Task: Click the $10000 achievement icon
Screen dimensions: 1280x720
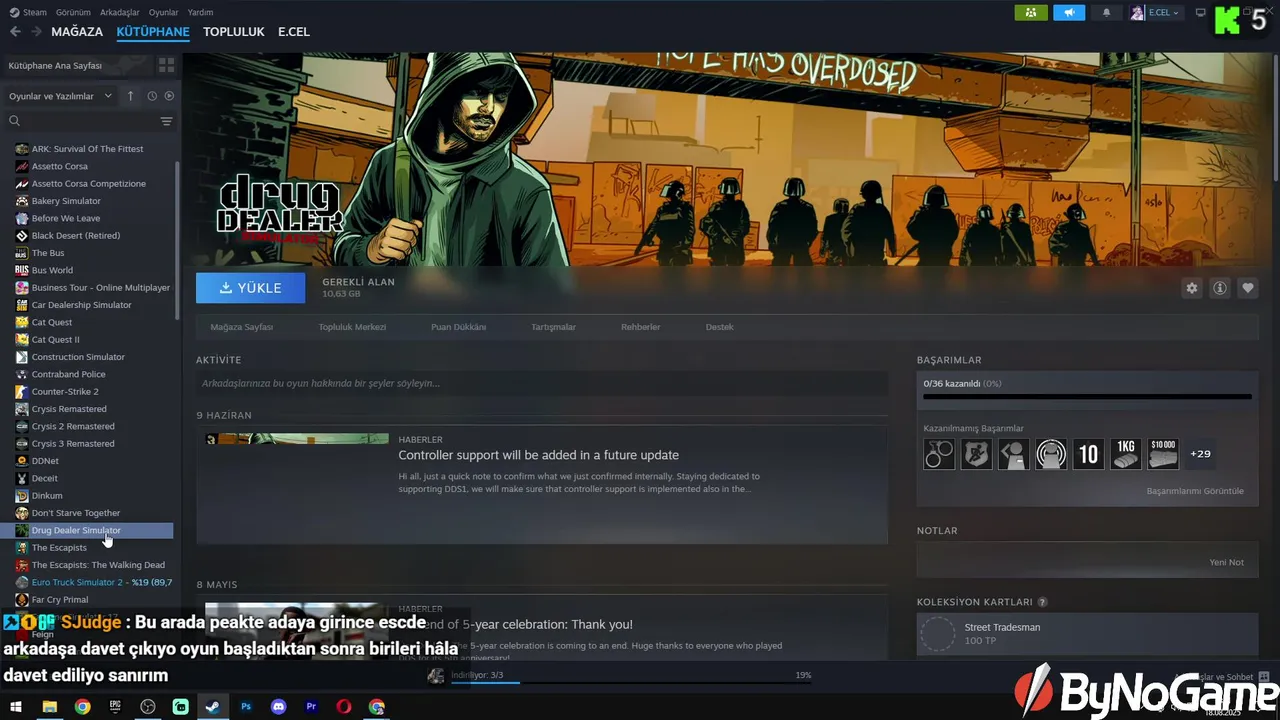Action: click(x=1163, y=454)
